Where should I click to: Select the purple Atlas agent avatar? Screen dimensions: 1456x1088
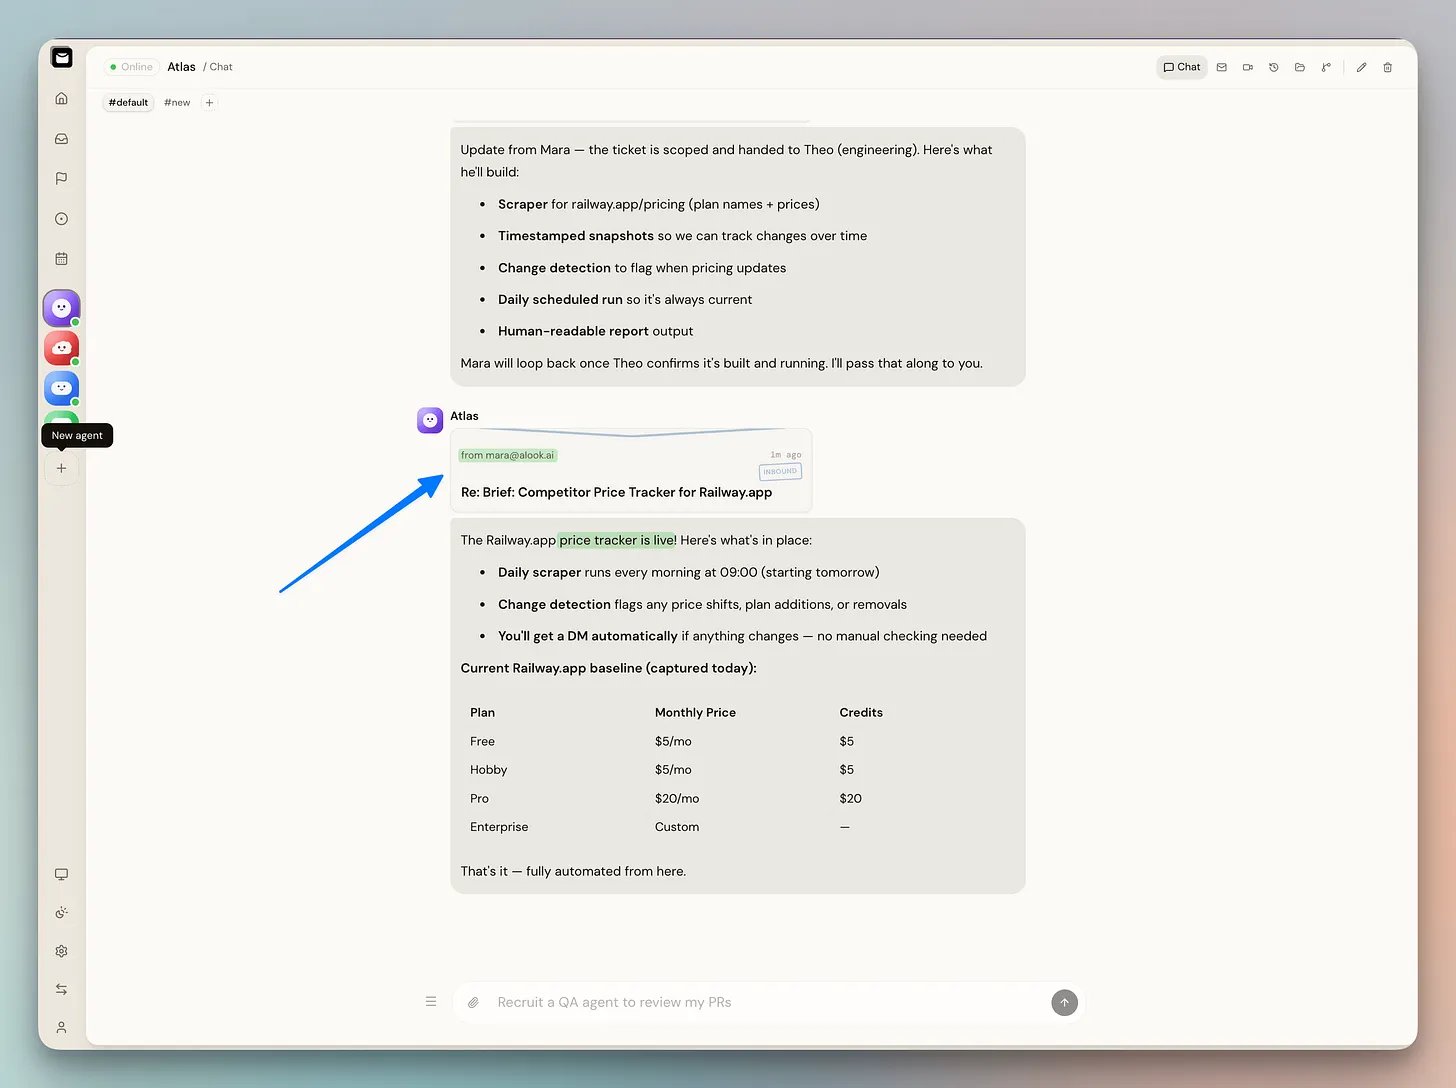[61, 308]
